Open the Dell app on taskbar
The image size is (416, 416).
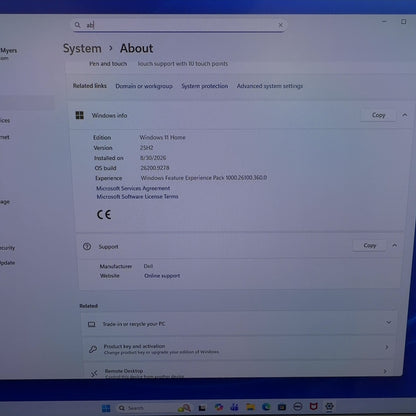[297, 406]
